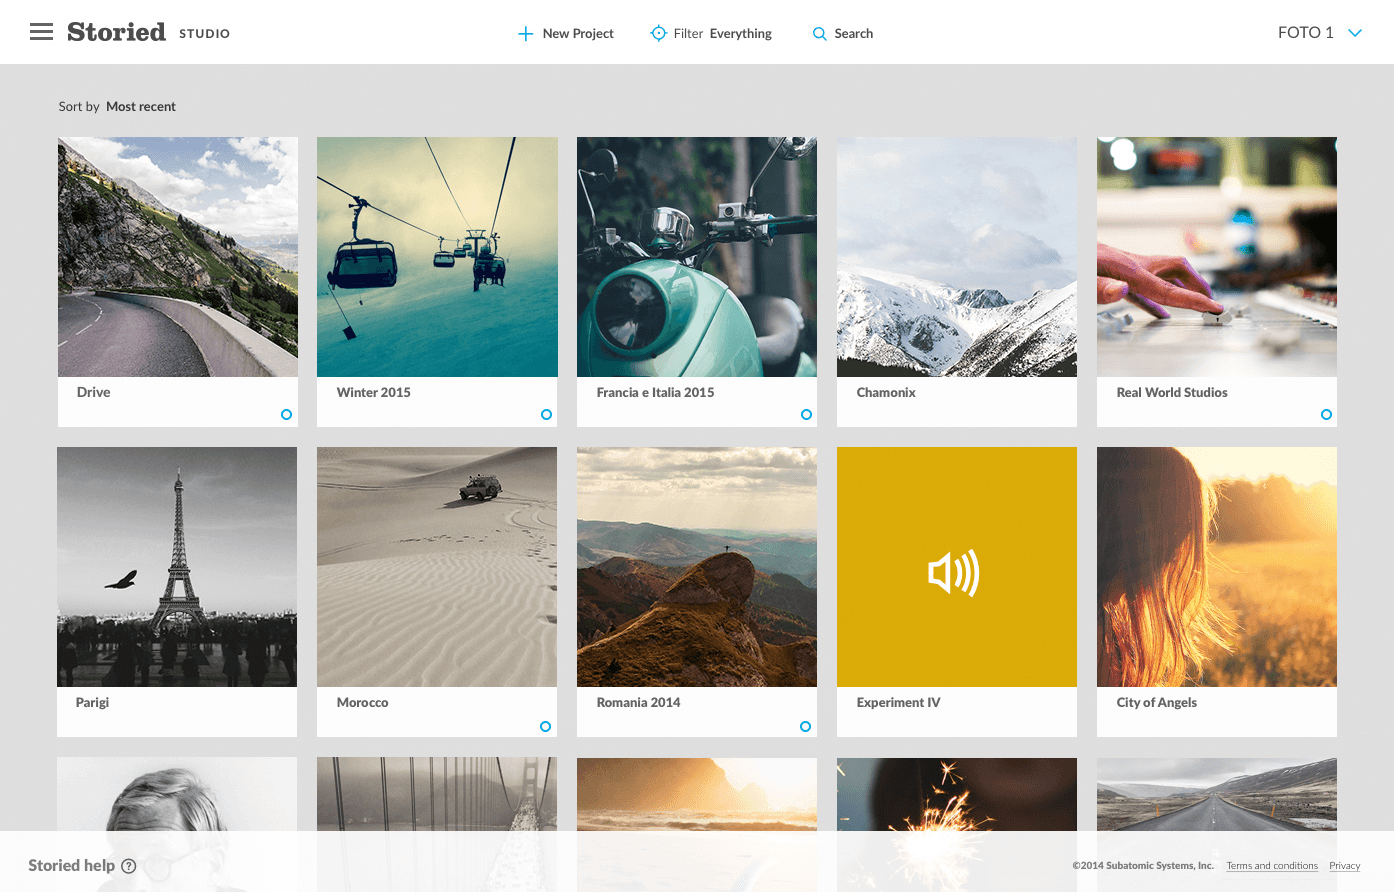Change Sort by Most recent option
The height and width of the screenshot is (892, 1394).
coord(141,106)
